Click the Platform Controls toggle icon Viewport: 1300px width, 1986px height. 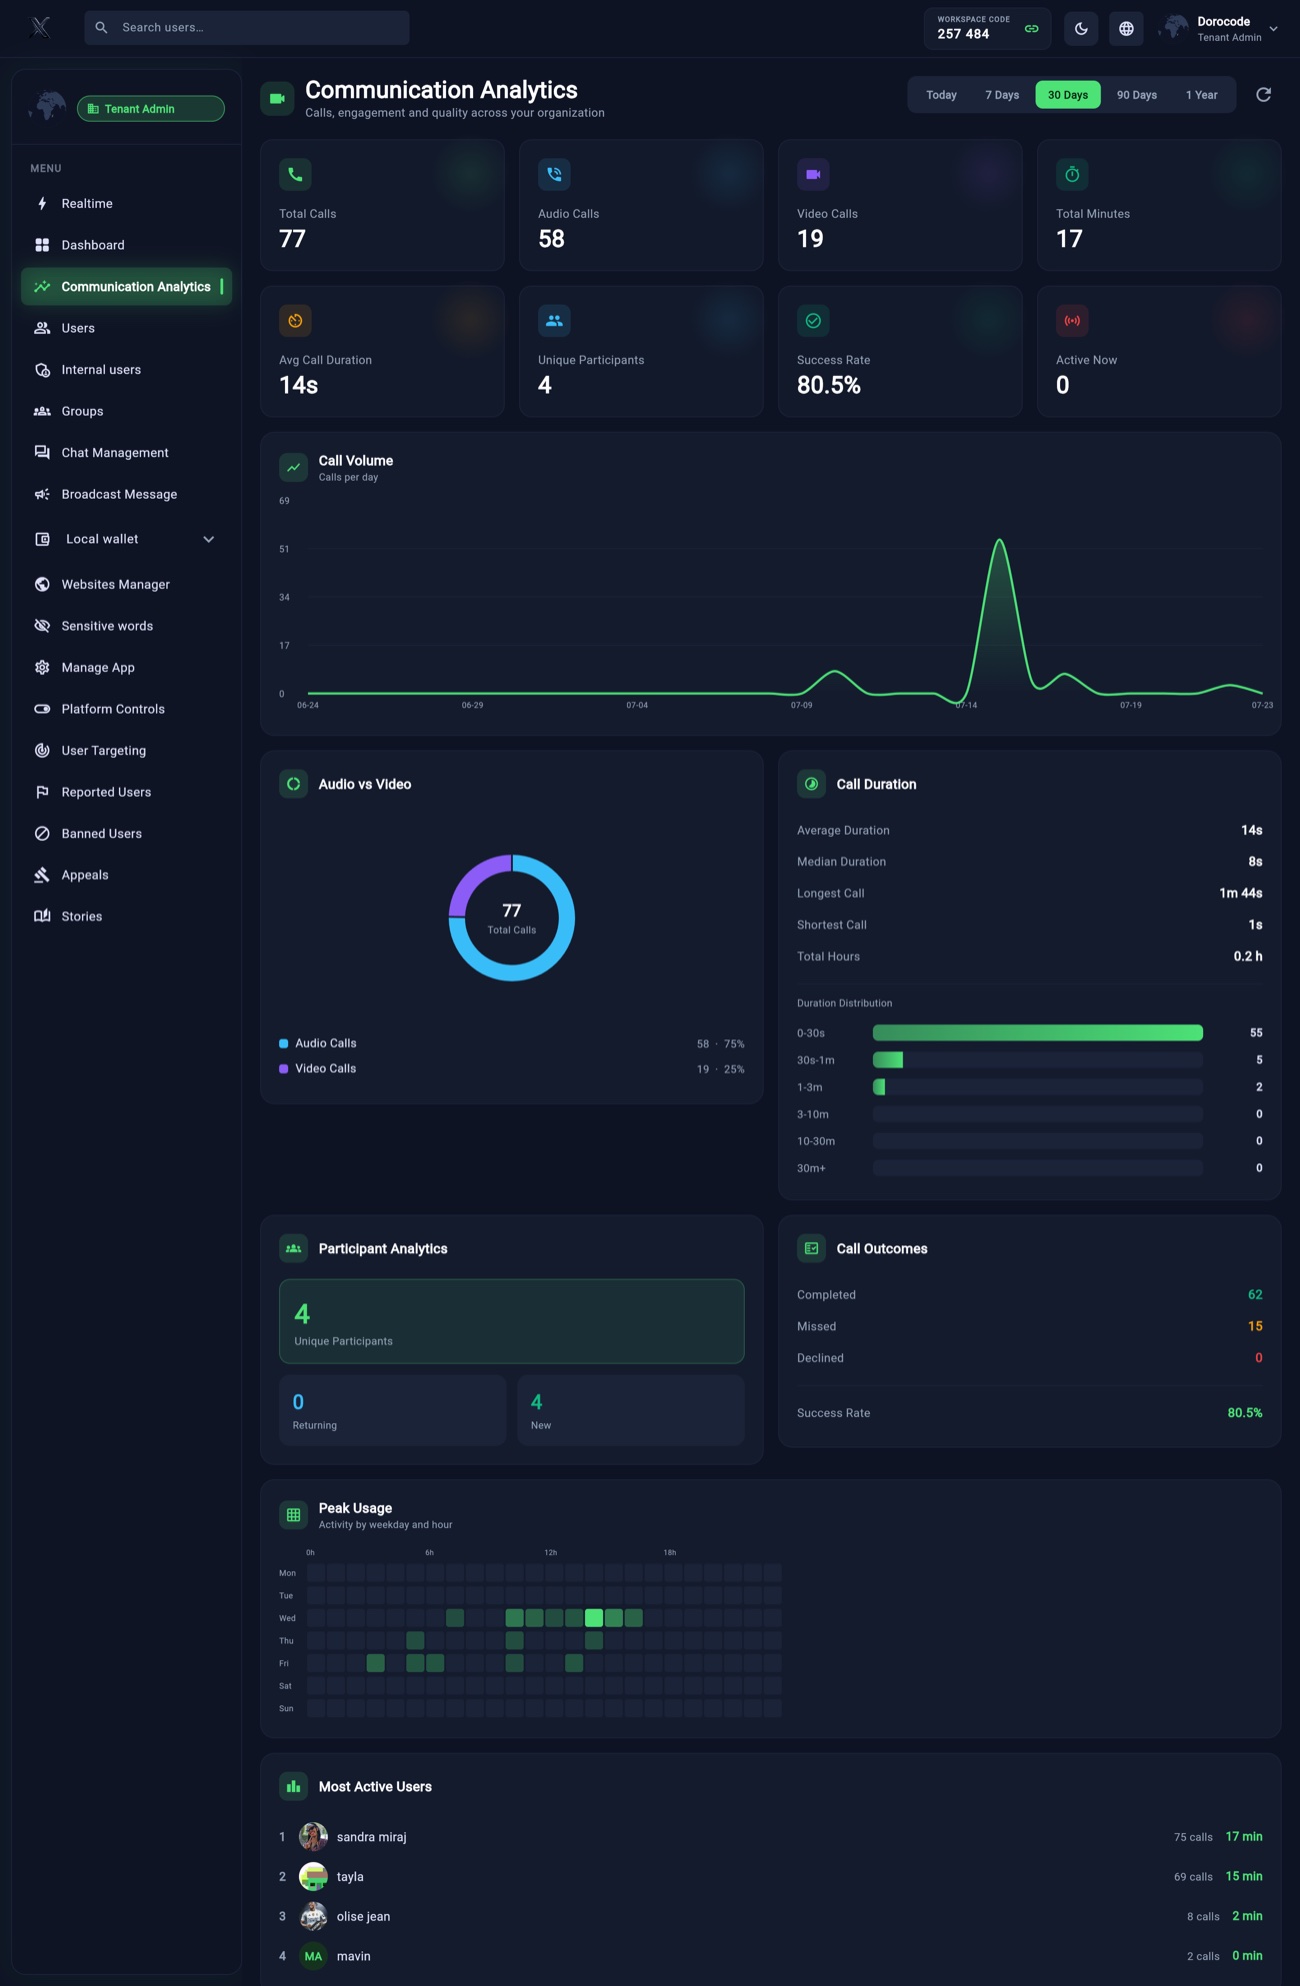[x=42, y=709]
